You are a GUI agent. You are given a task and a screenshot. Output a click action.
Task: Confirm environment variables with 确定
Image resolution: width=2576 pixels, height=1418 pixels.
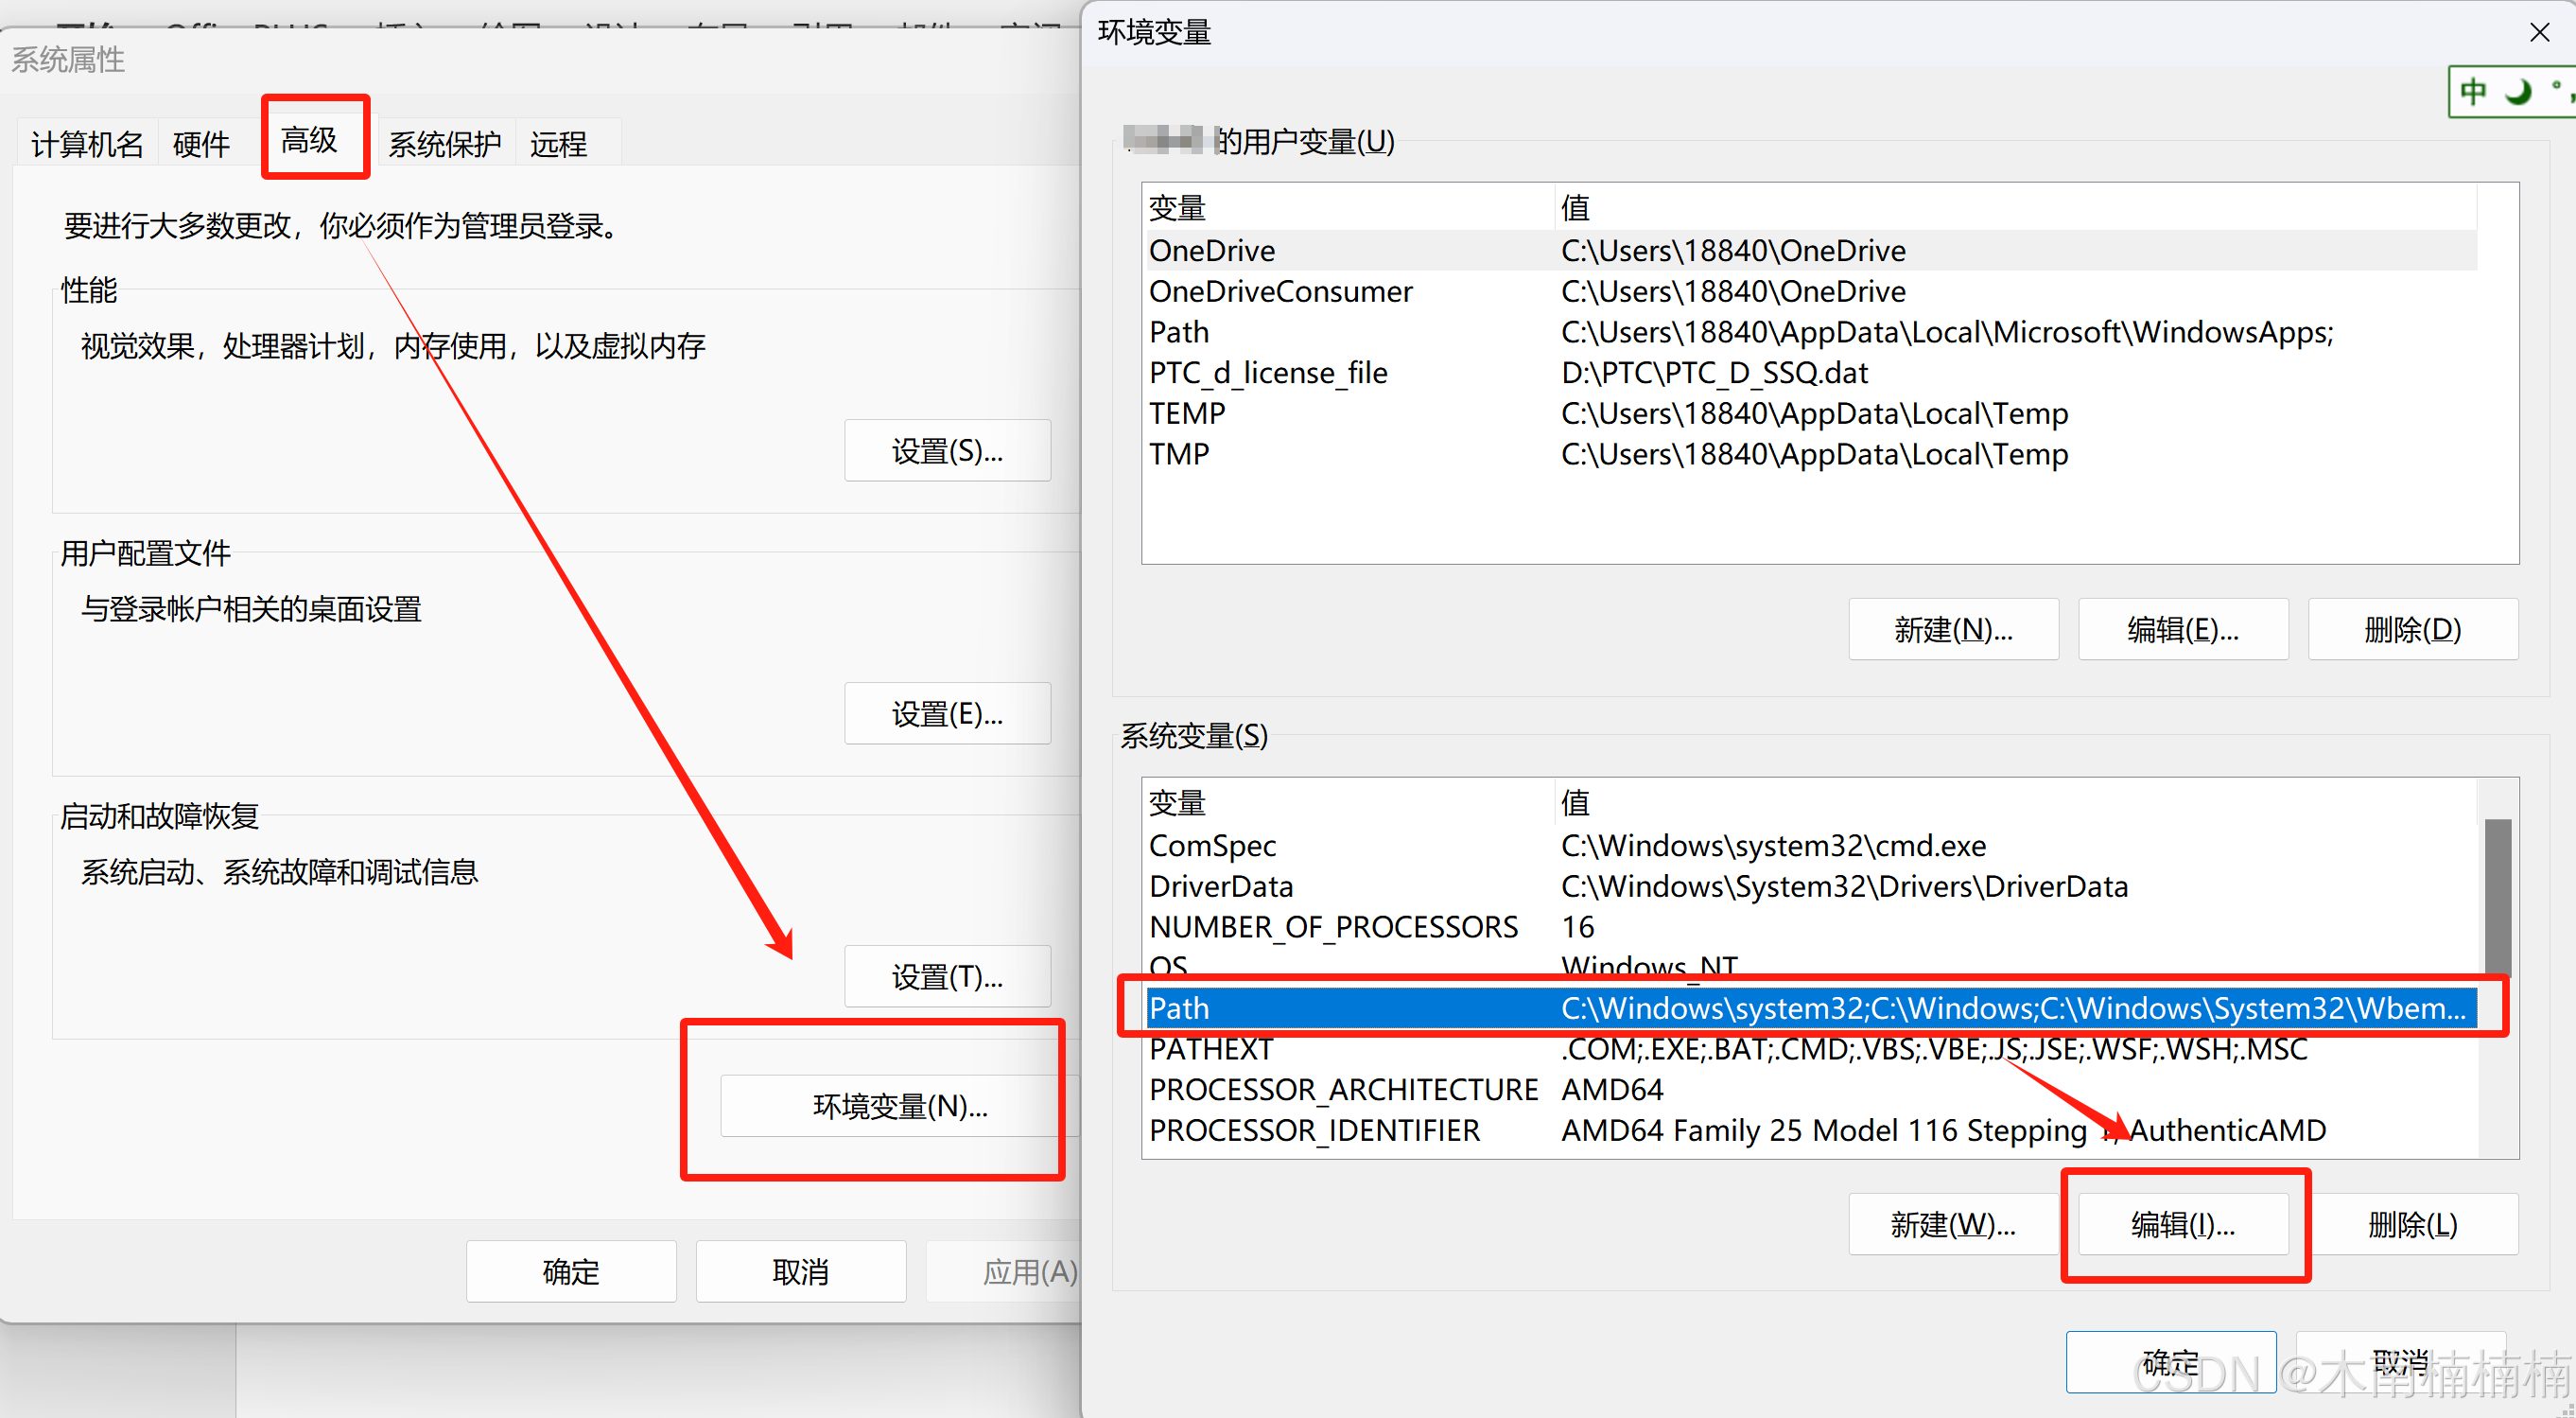pyautogui.click(x=2170, y=1361)
